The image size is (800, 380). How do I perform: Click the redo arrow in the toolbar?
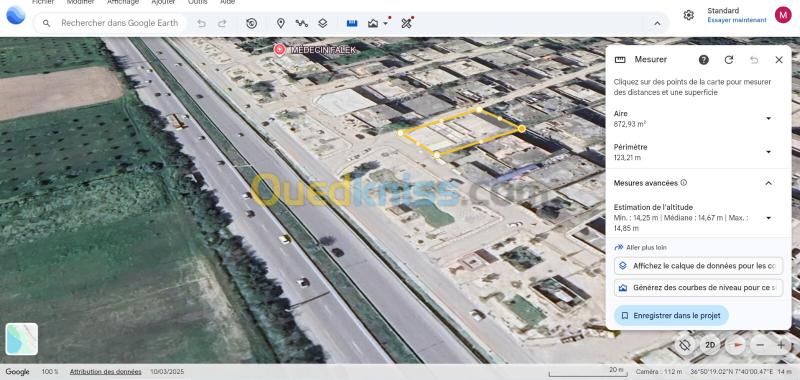222,23
